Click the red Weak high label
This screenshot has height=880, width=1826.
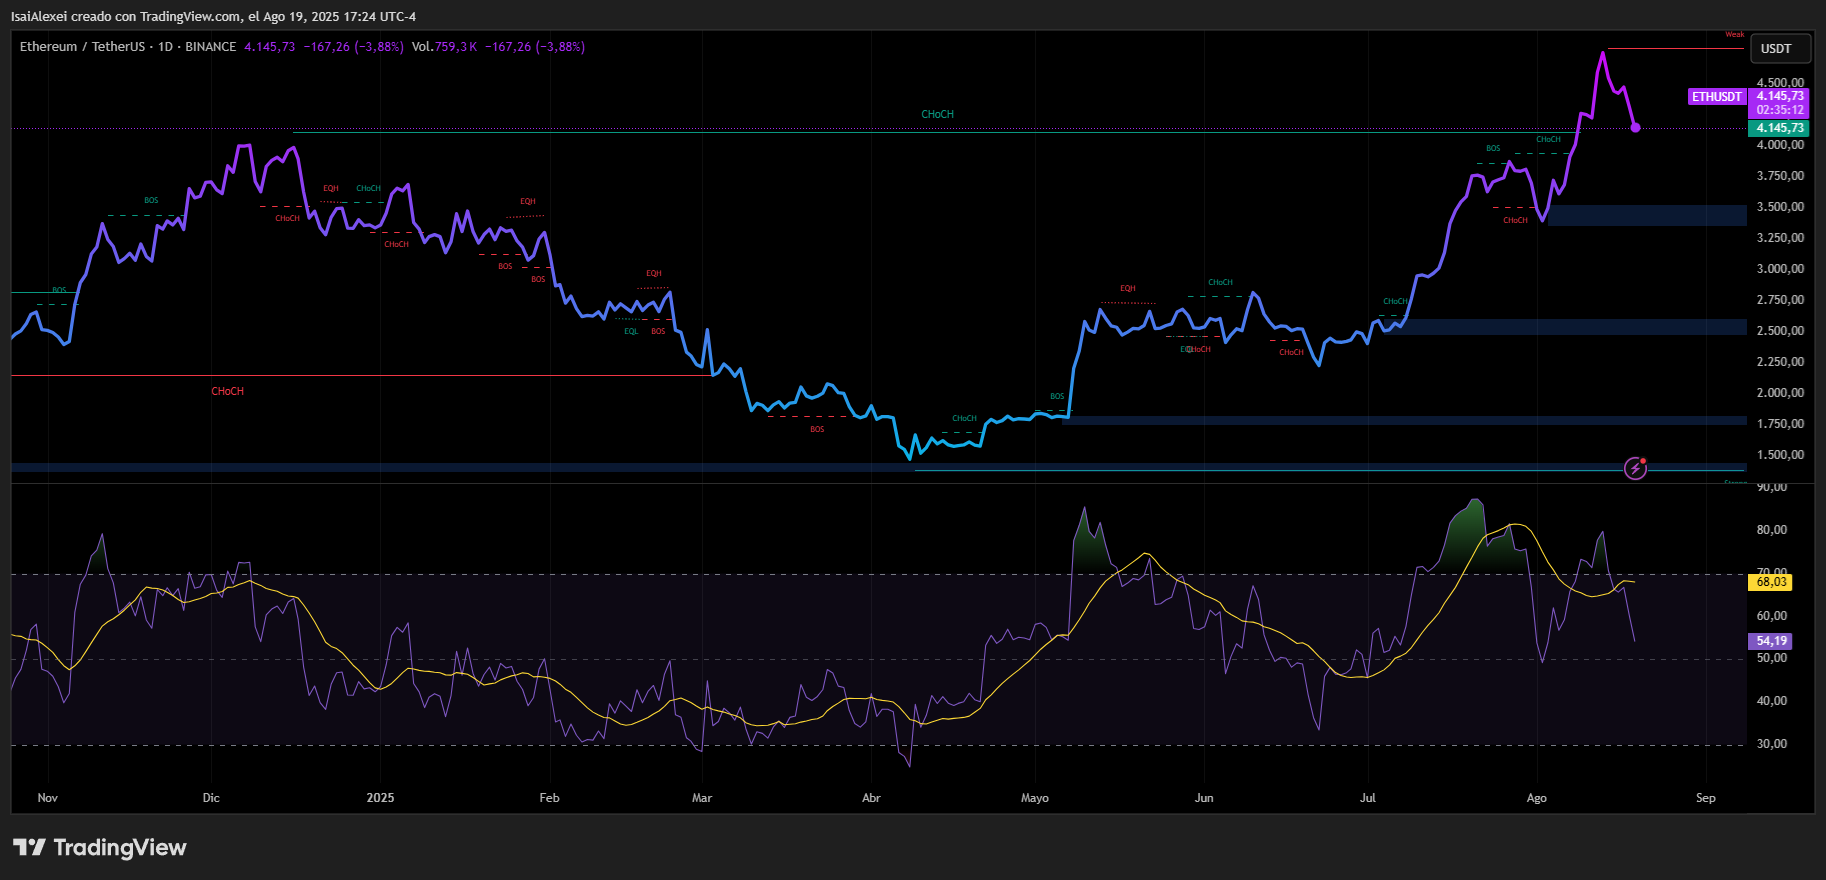pos(1734,35)
